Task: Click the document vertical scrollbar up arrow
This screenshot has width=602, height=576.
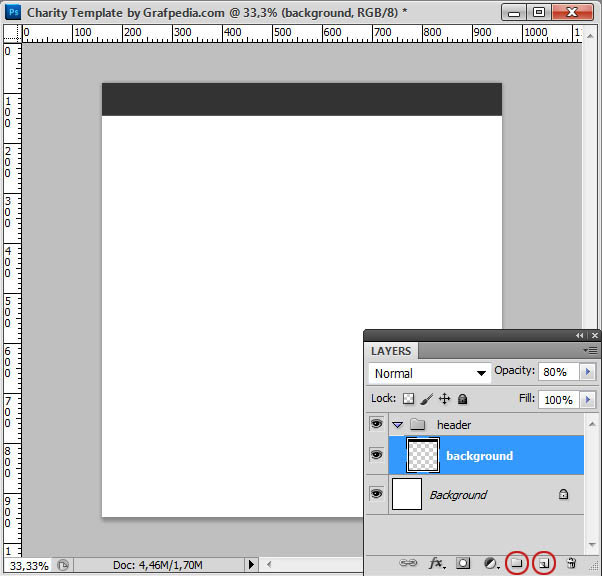Action: point(590,35)
